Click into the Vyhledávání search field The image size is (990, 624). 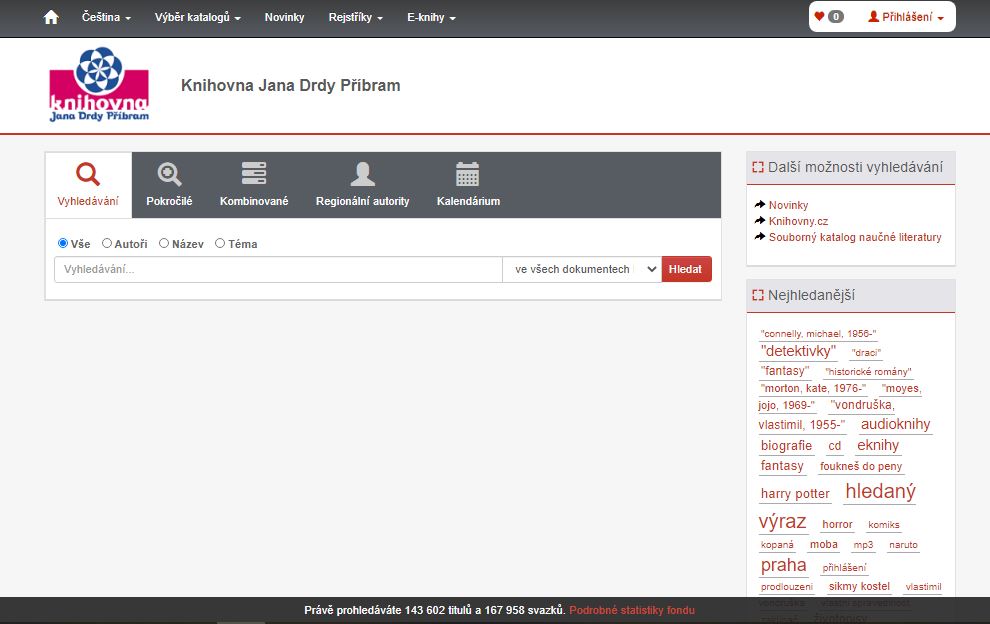click(278, 269)
